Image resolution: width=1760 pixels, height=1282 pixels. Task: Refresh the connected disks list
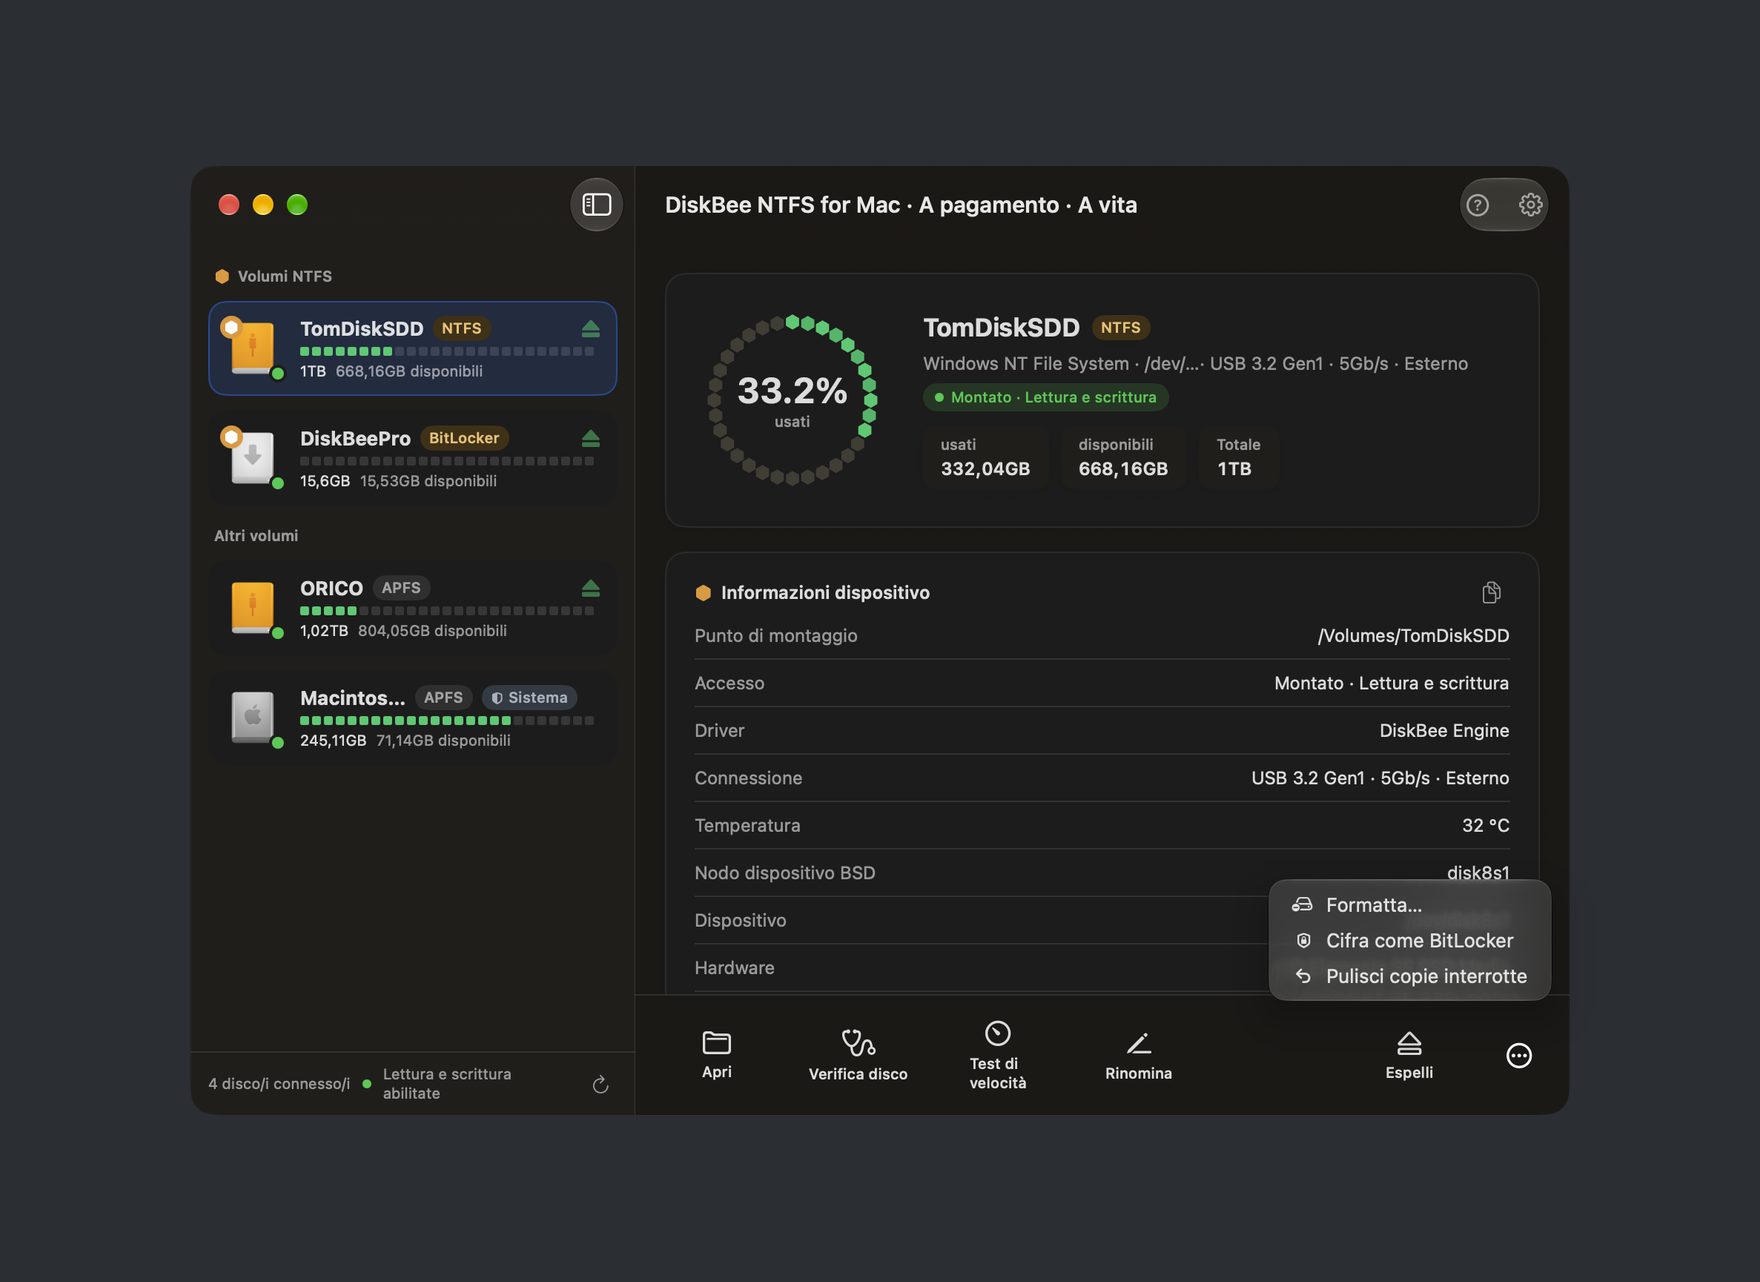[x=600, y=1085]
